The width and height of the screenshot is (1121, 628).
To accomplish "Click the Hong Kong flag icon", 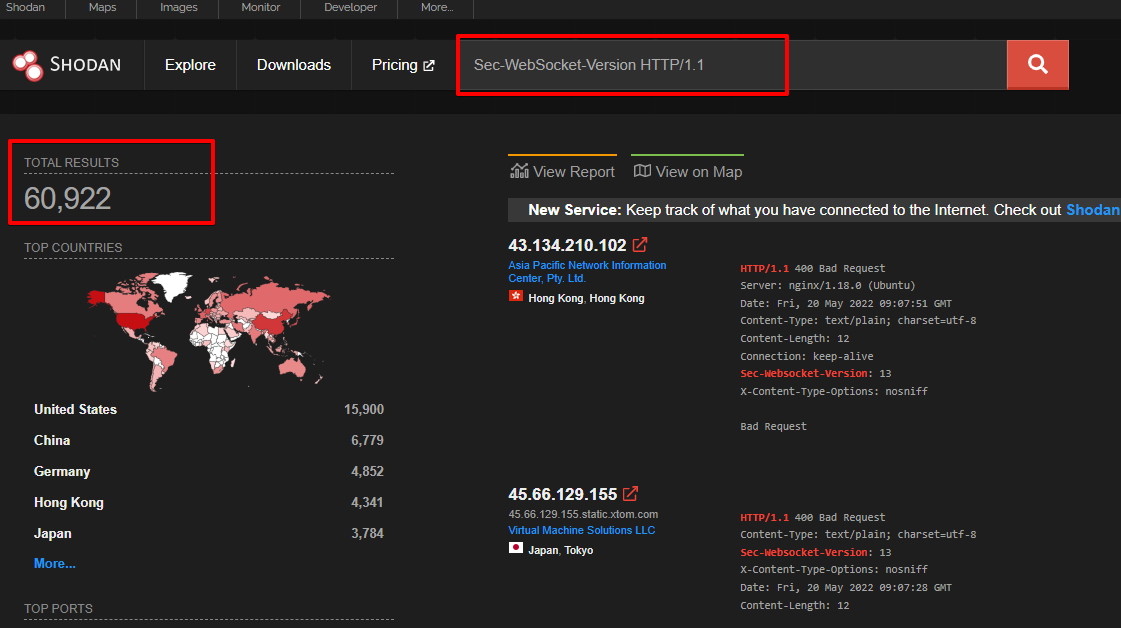I will pos(515,296).
